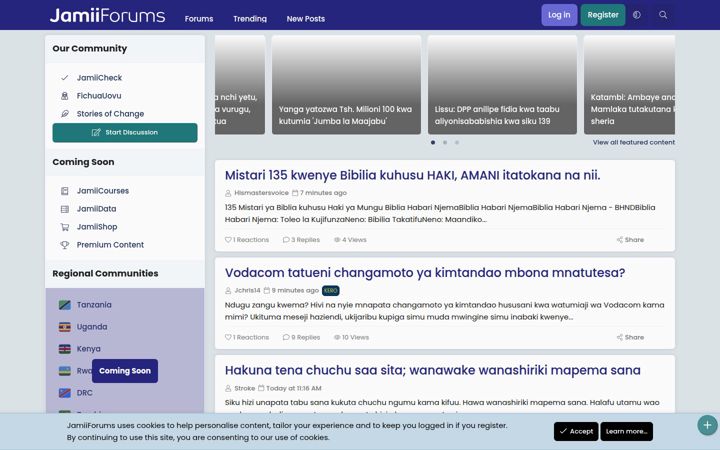This screenshot has height=450, width=720.
Task: Click replies bubble icon on Mistari 135 post
Action: point(286,240)
